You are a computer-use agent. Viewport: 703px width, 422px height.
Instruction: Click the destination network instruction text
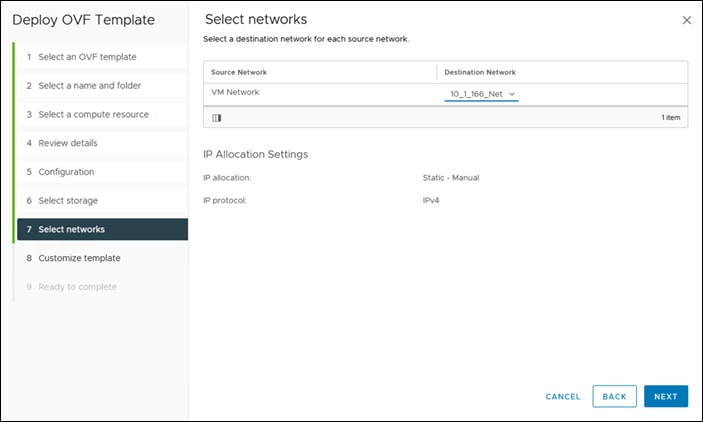pos(306,39)
